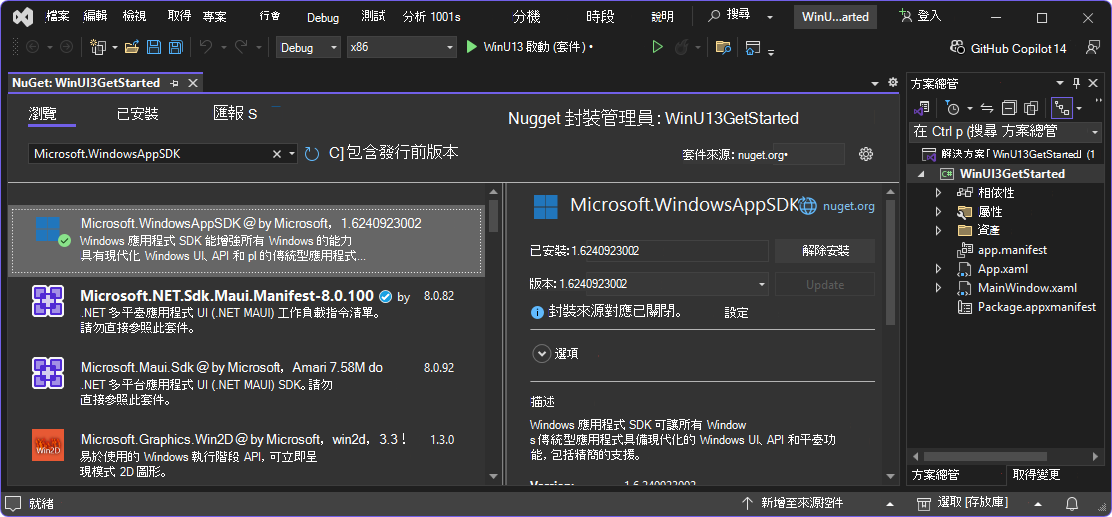Toggle the include prerelease checkbox
Image resolution: width=1112 pixels, height=517 pixels.
tap(335, 153)
